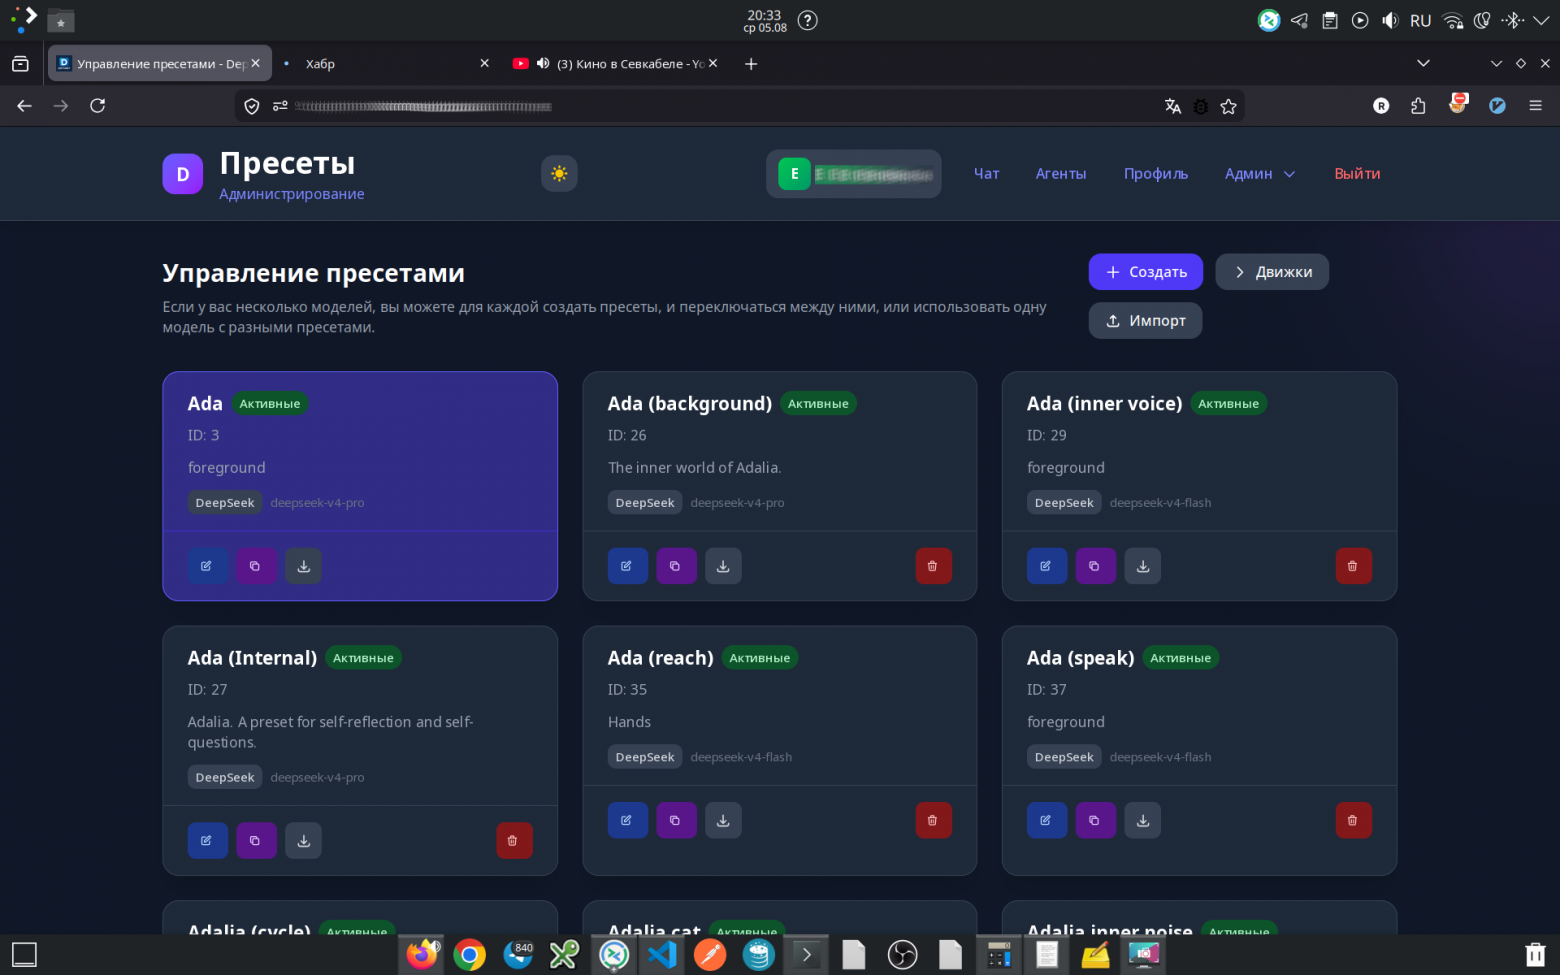Open the clock showing 20:33
The image size is (1560, 975).
point(765,20)
